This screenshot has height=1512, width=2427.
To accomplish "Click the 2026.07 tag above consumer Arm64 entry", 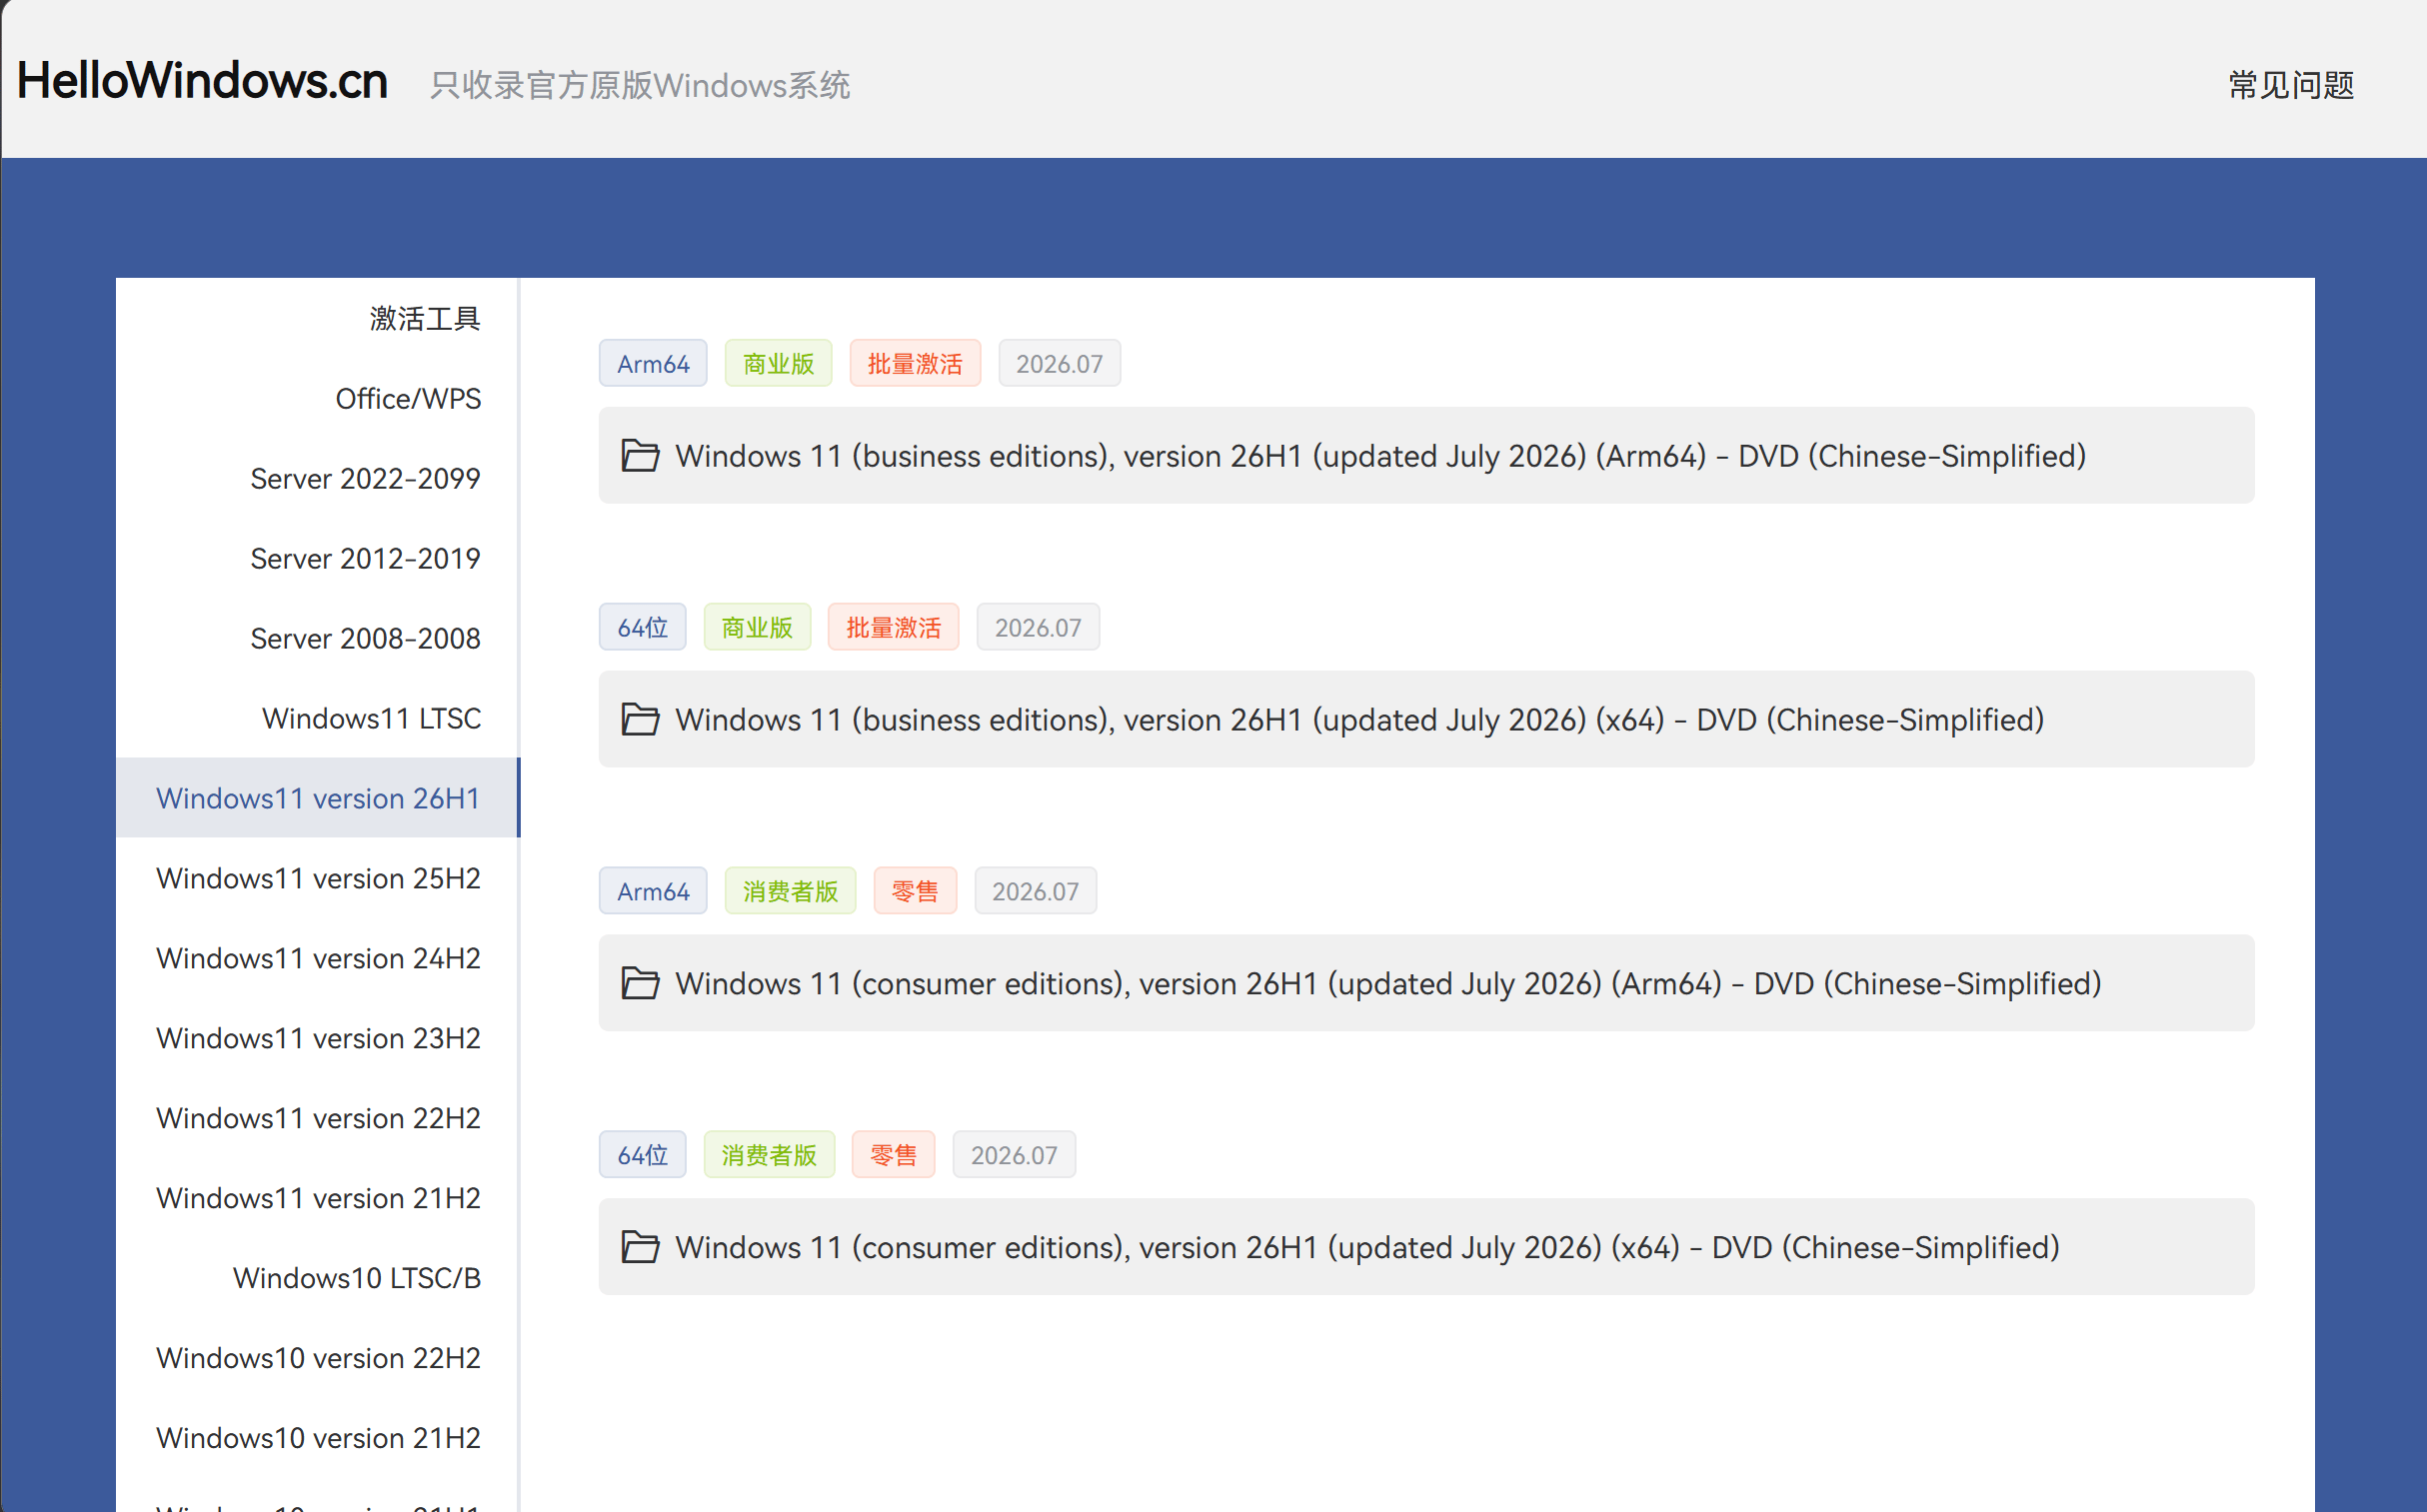I will click(1035, 892).
